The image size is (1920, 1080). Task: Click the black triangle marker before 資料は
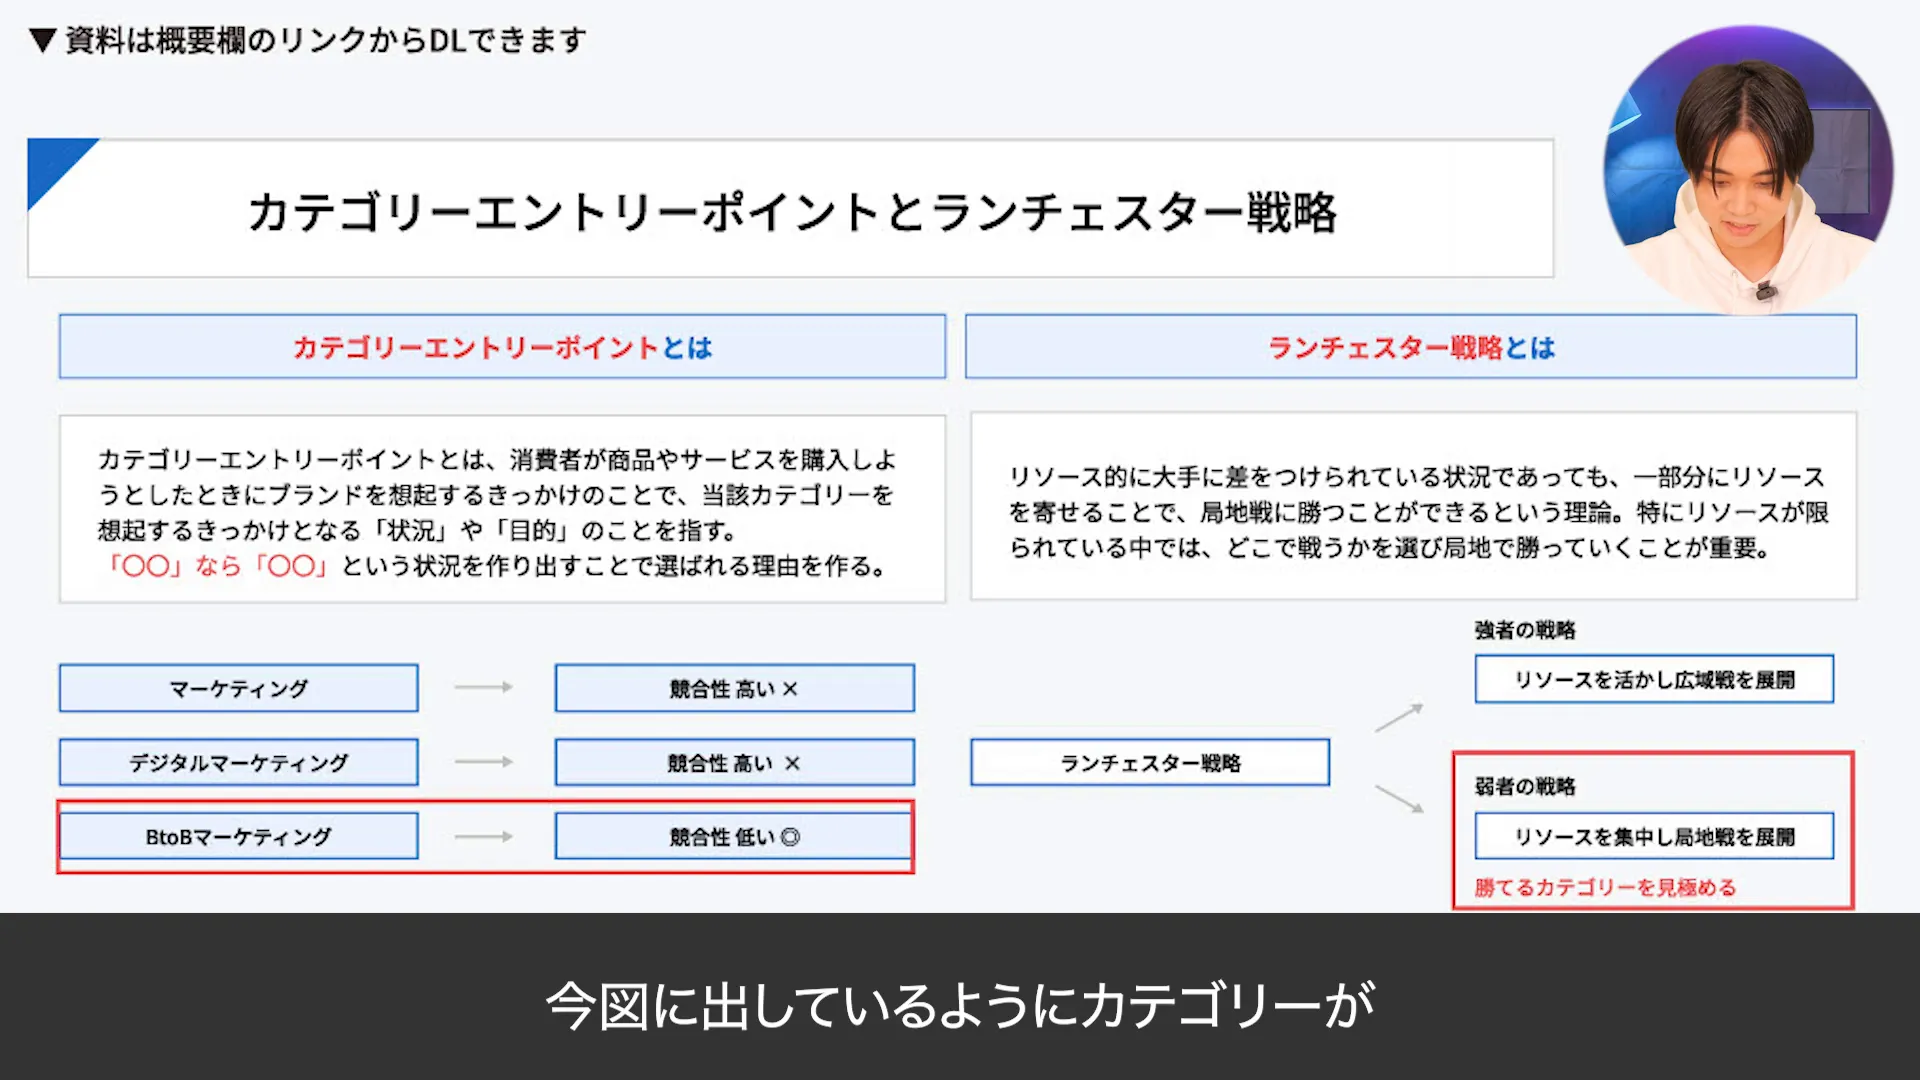tap(42, 40)
